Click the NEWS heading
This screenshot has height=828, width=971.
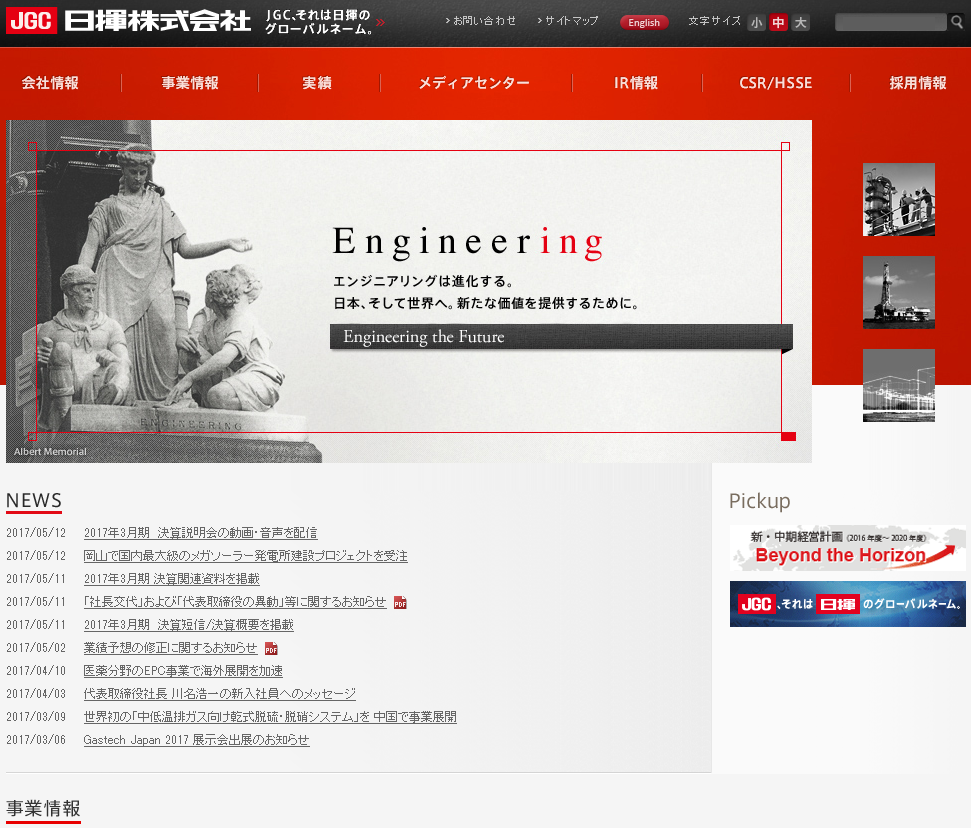pyautogui.click(x=34, y=500)
